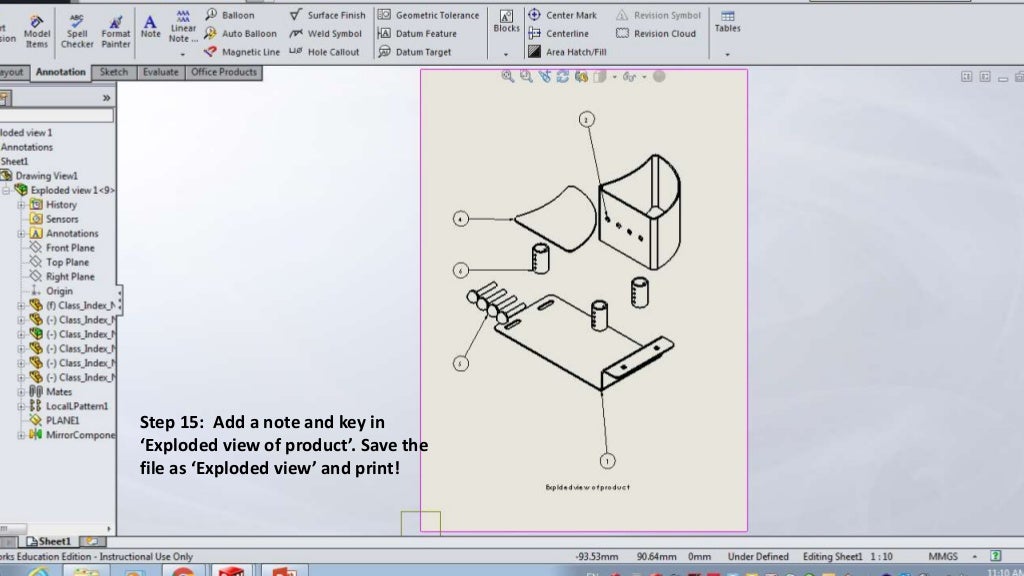
Task: Run the Spell Checker tool
Action: point(77,31)
